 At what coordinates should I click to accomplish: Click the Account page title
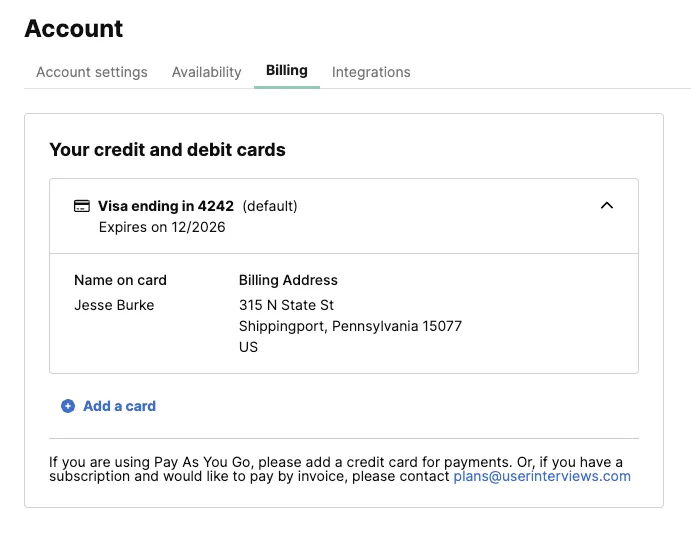[x=74, y=29]
